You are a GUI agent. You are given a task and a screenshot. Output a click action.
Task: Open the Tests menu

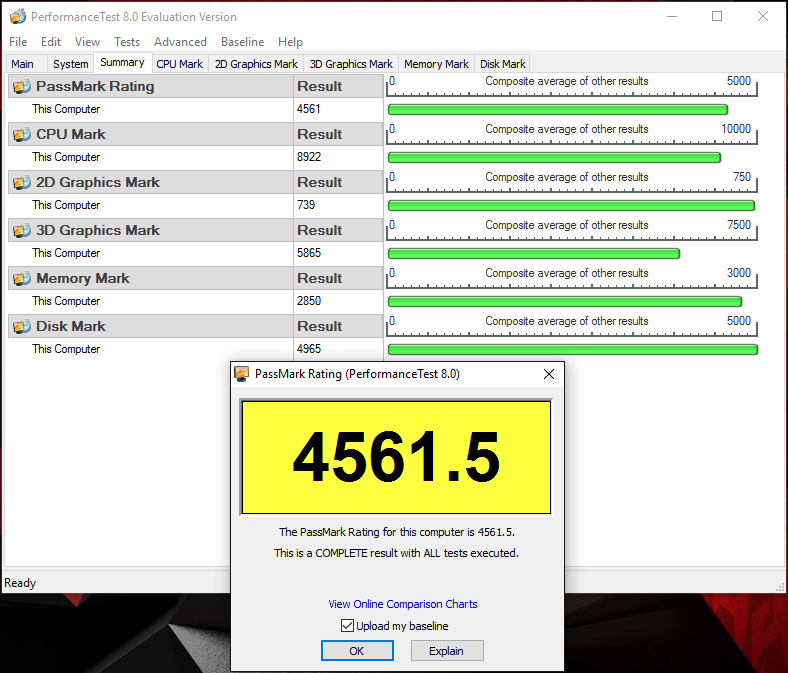[x=127, y=42]
